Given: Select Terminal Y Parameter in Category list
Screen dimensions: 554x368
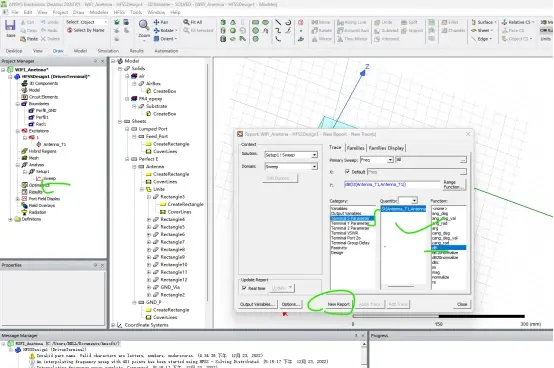Looking at the screenshot, I should [x=350, y=223].
